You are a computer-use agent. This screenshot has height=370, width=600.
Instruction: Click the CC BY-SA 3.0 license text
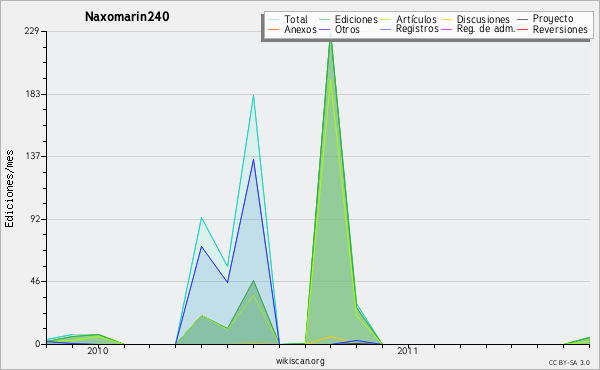[569, 363]
